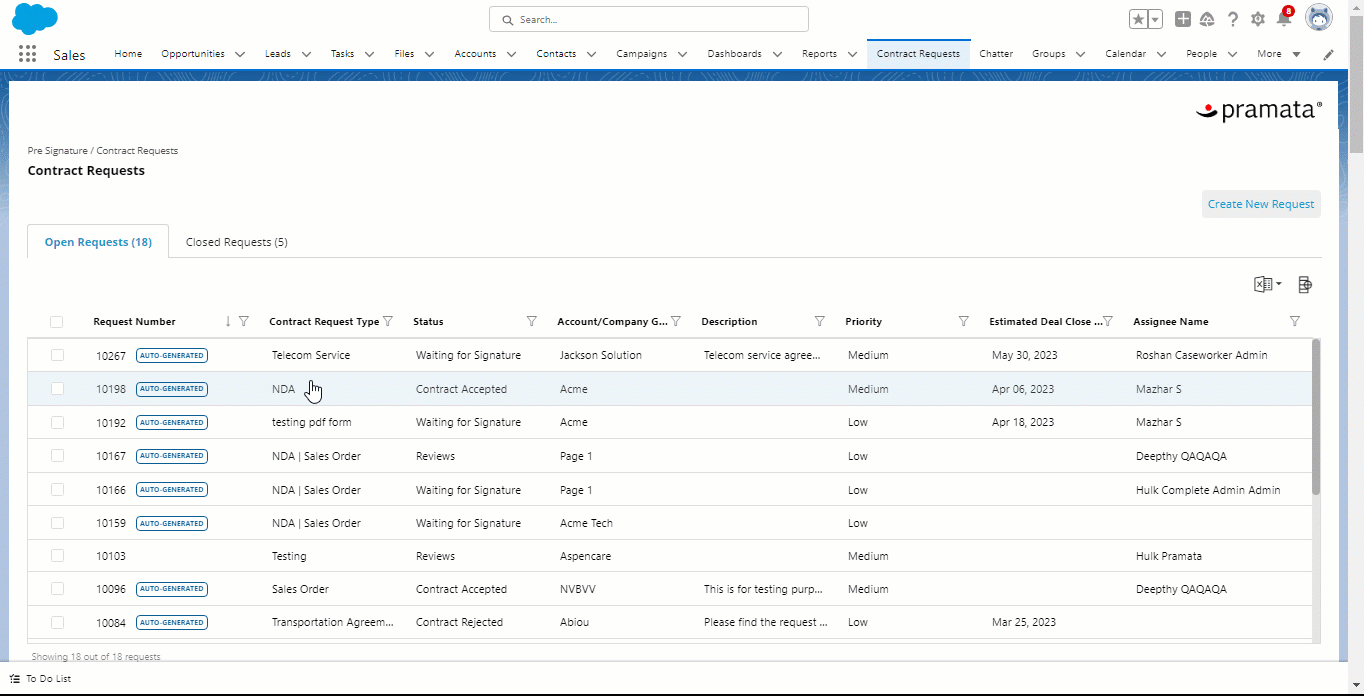The image size is (1364, 696).
Task: Check the box for request 10167
Action: click(x=57, y=455)
